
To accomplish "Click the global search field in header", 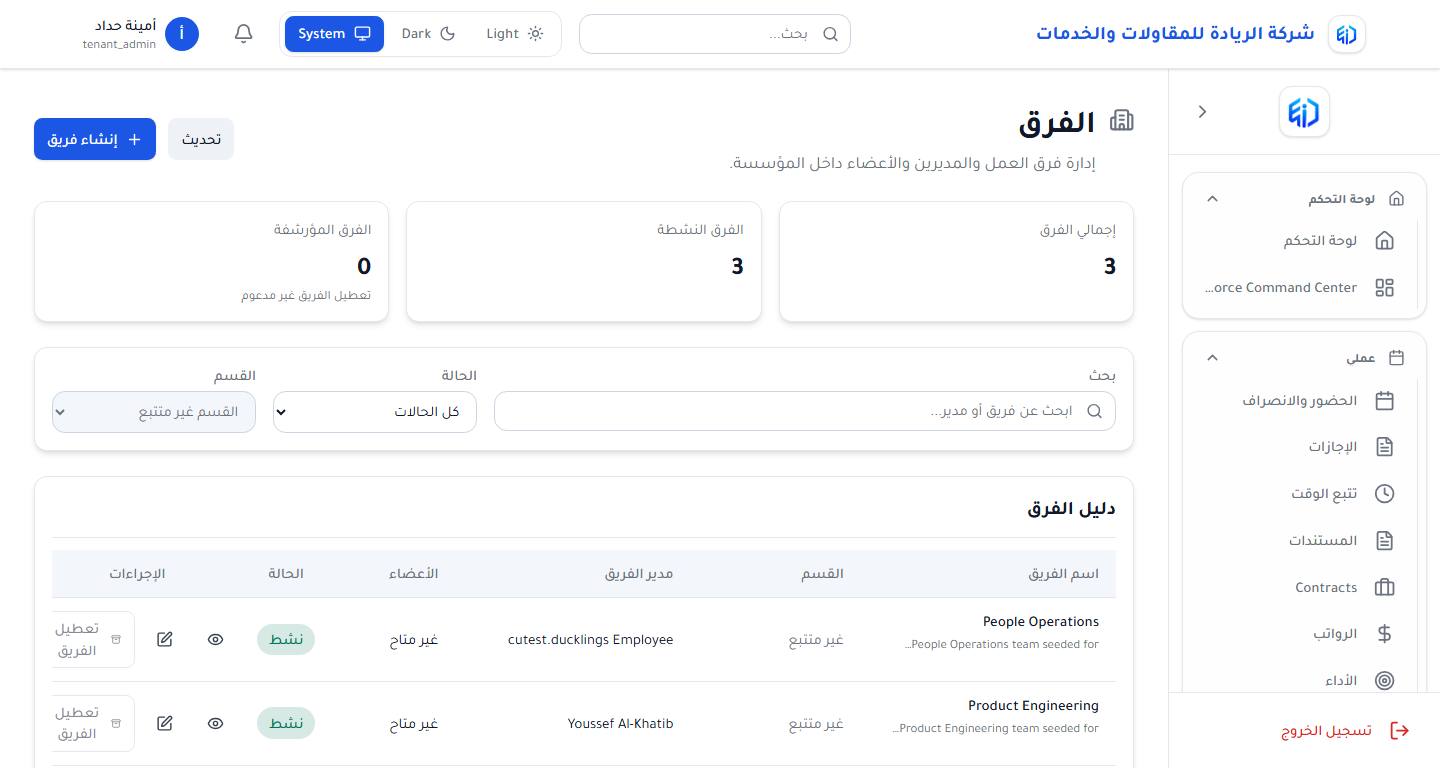I will [715, 34].
